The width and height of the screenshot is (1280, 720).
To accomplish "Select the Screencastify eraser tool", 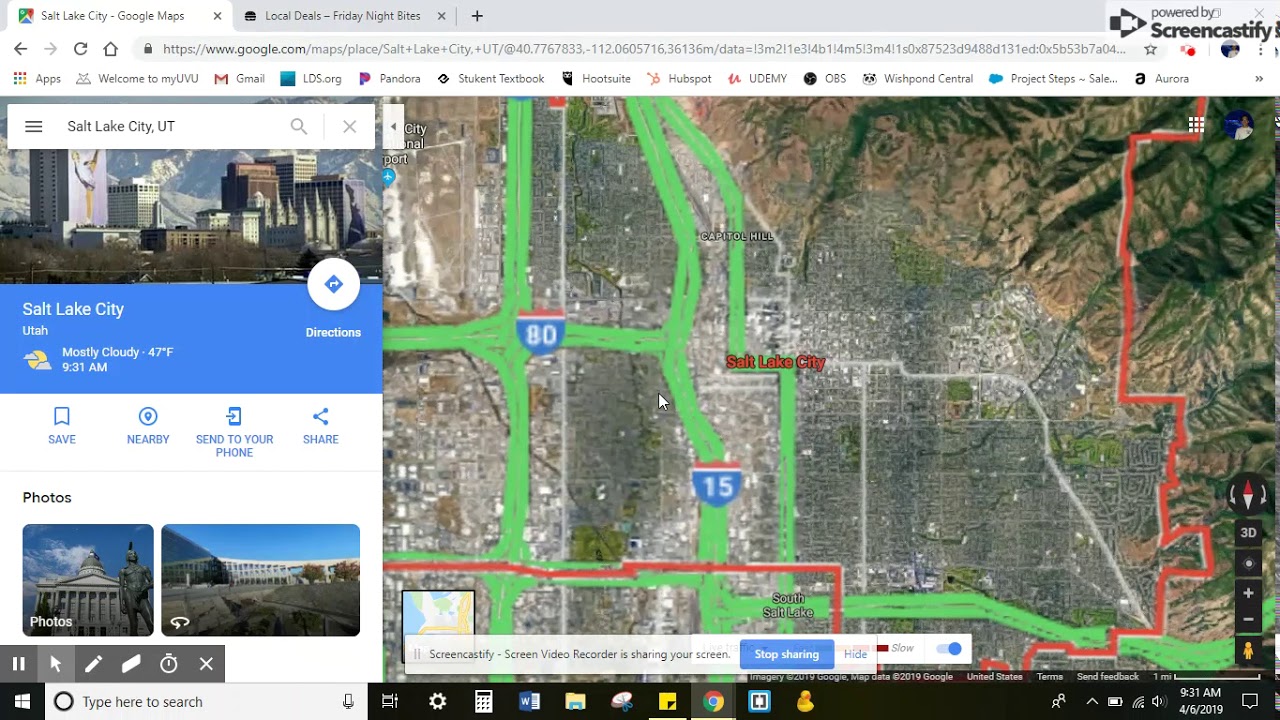I will coord(131,664).
